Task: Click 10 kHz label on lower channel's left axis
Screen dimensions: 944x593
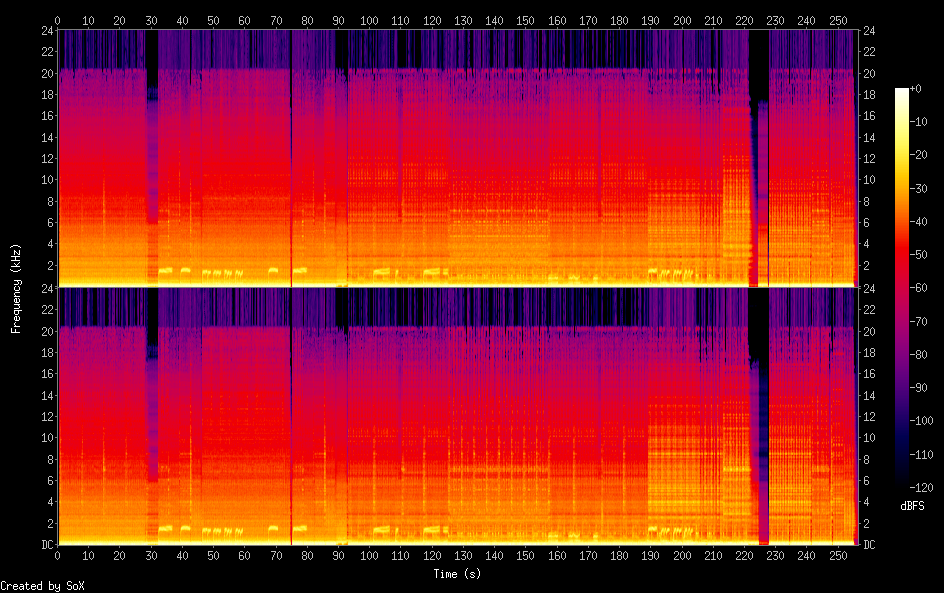Action: [46, 438]
